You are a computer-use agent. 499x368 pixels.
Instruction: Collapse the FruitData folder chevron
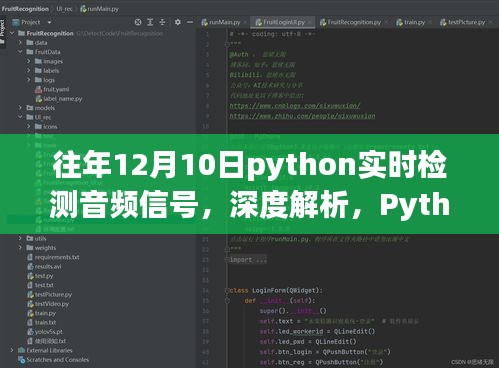20,52
